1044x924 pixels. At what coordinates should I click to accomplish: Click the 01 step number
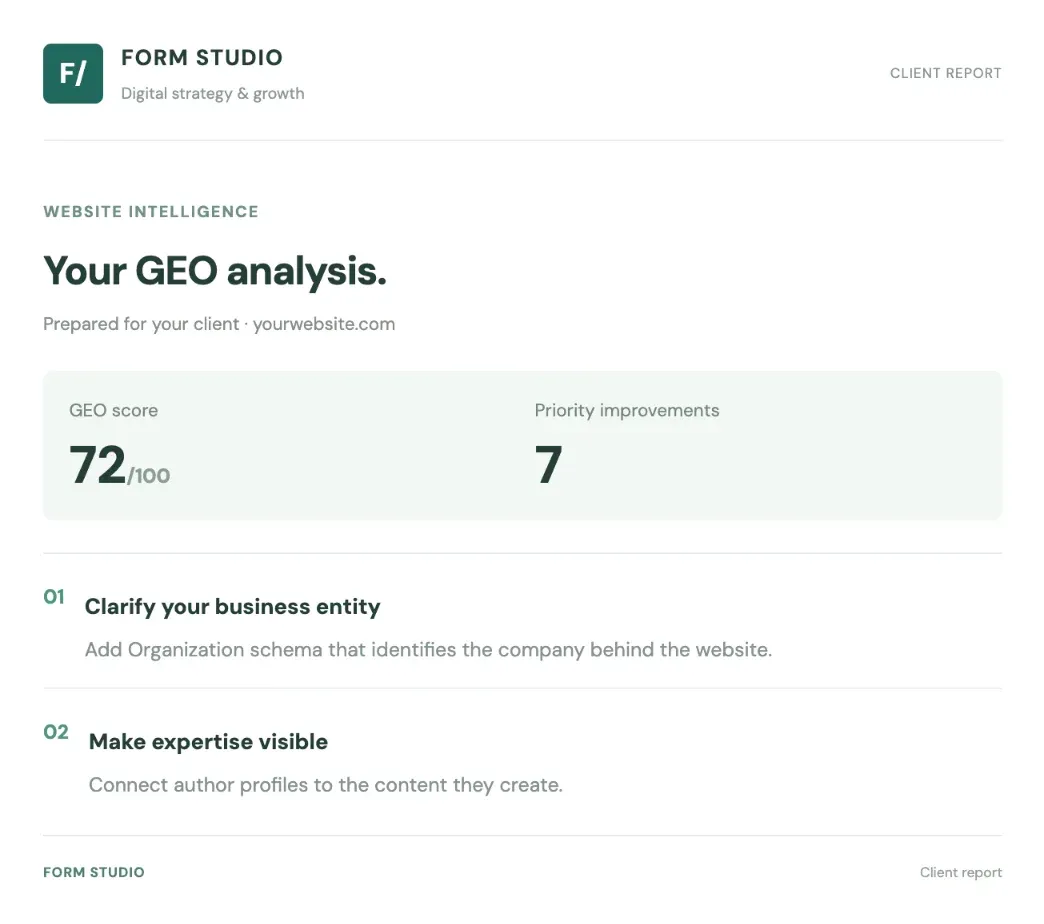coord(54,597)
